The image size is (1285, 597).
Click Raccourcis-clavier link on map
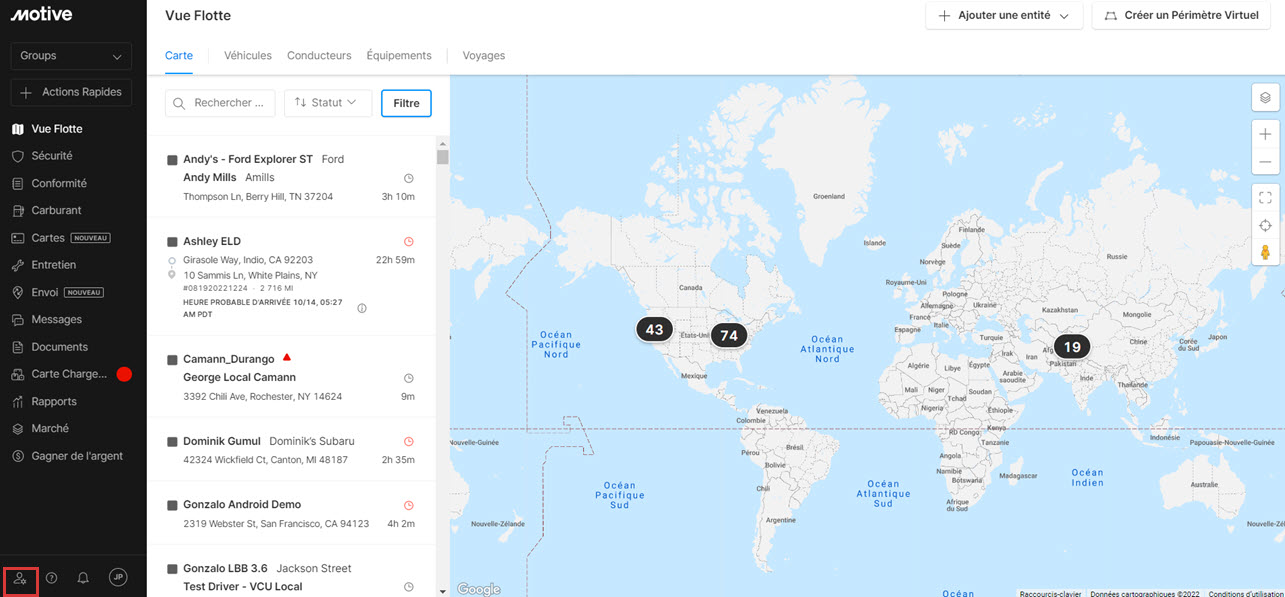point(1050,593)
